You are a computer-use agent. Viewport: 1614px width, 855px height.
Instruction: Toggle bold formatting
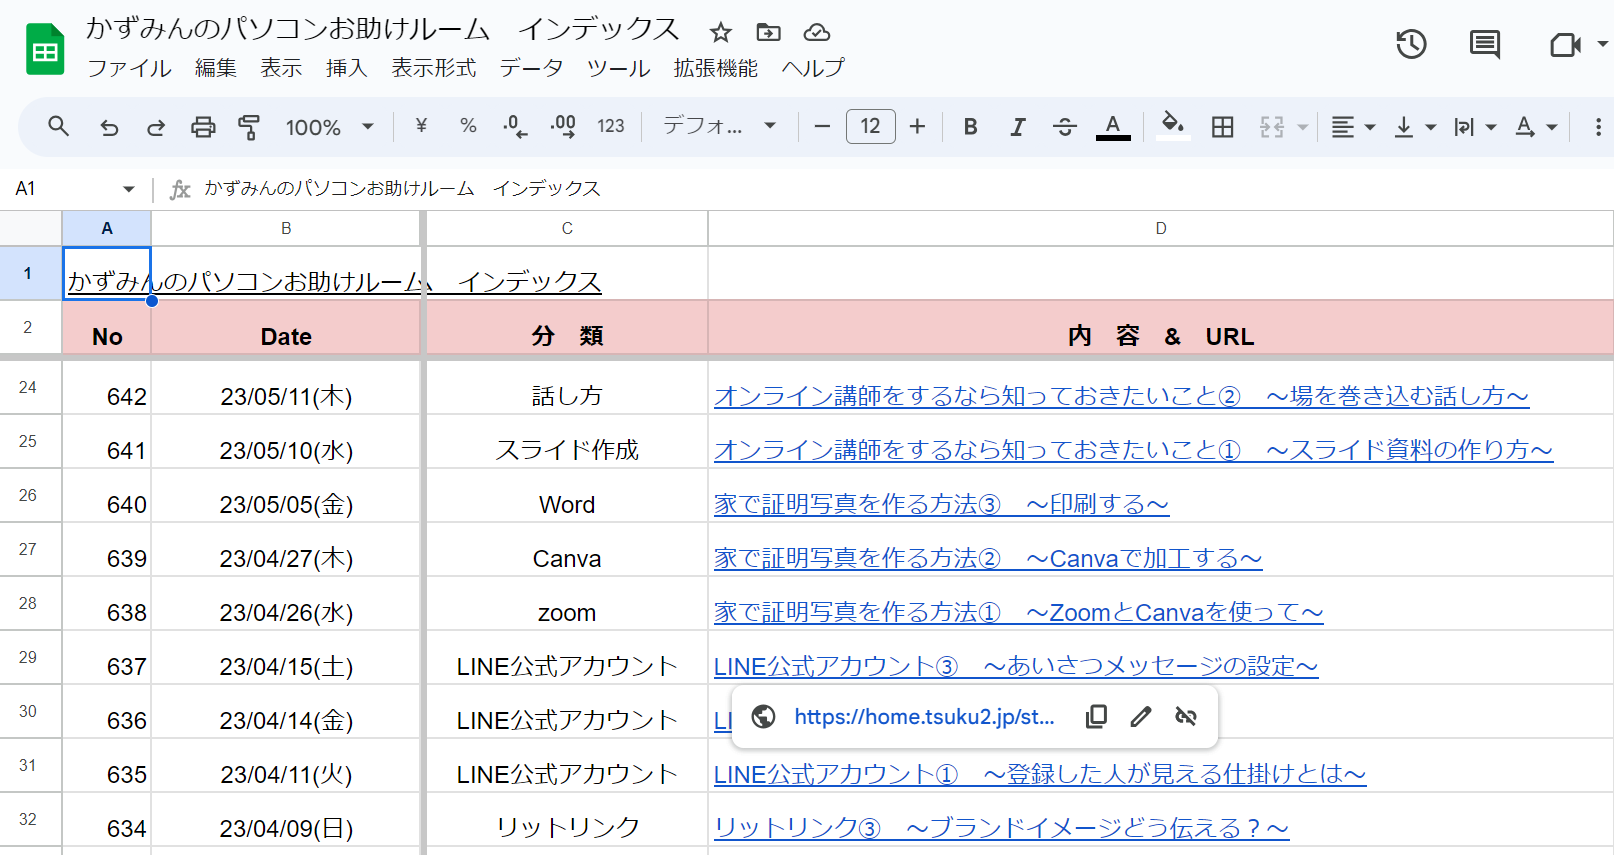[970, 127]
